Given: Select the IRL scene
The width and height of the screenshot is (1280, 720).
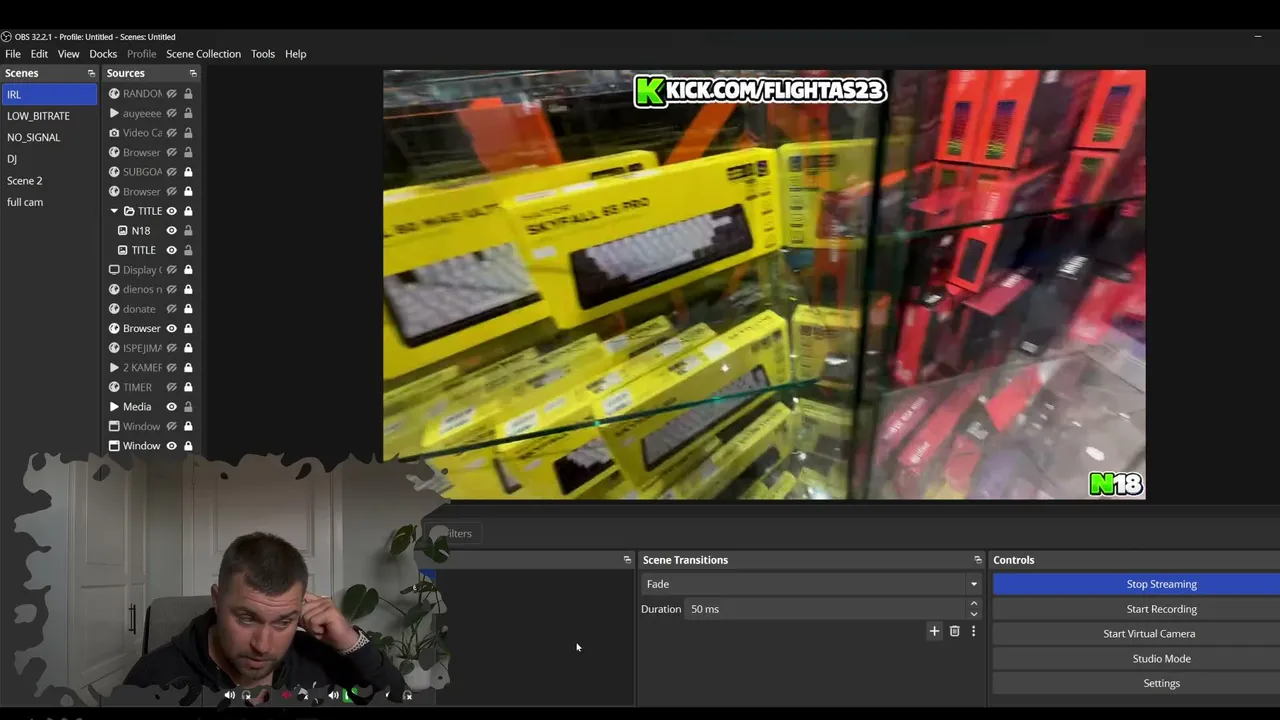Looking at the screenshot, I should (x=49, y=94).
